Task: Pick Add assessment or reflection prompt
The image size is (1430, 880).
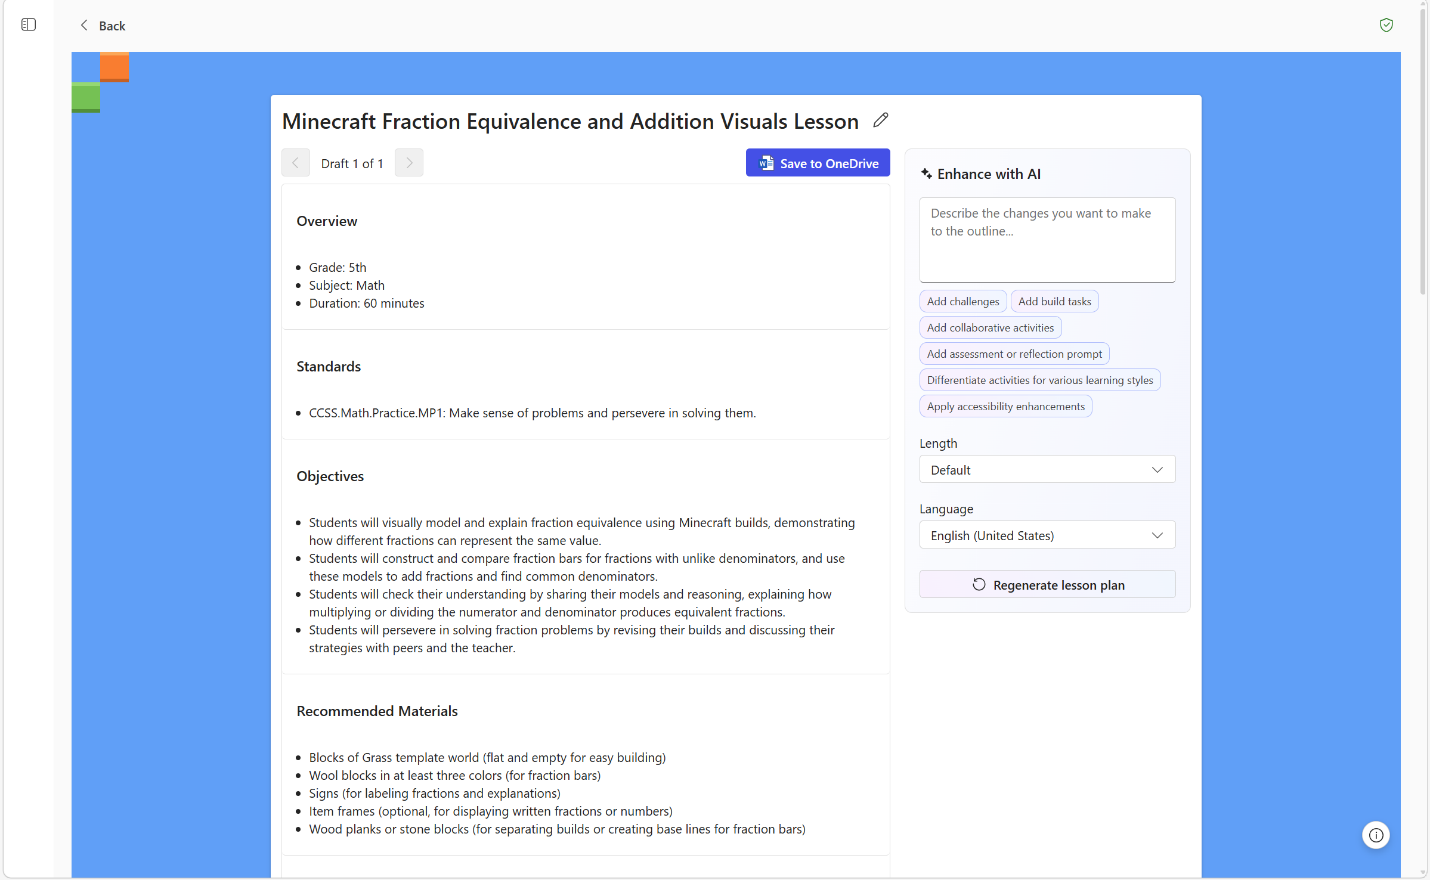Action: (x=1014, y=354)
